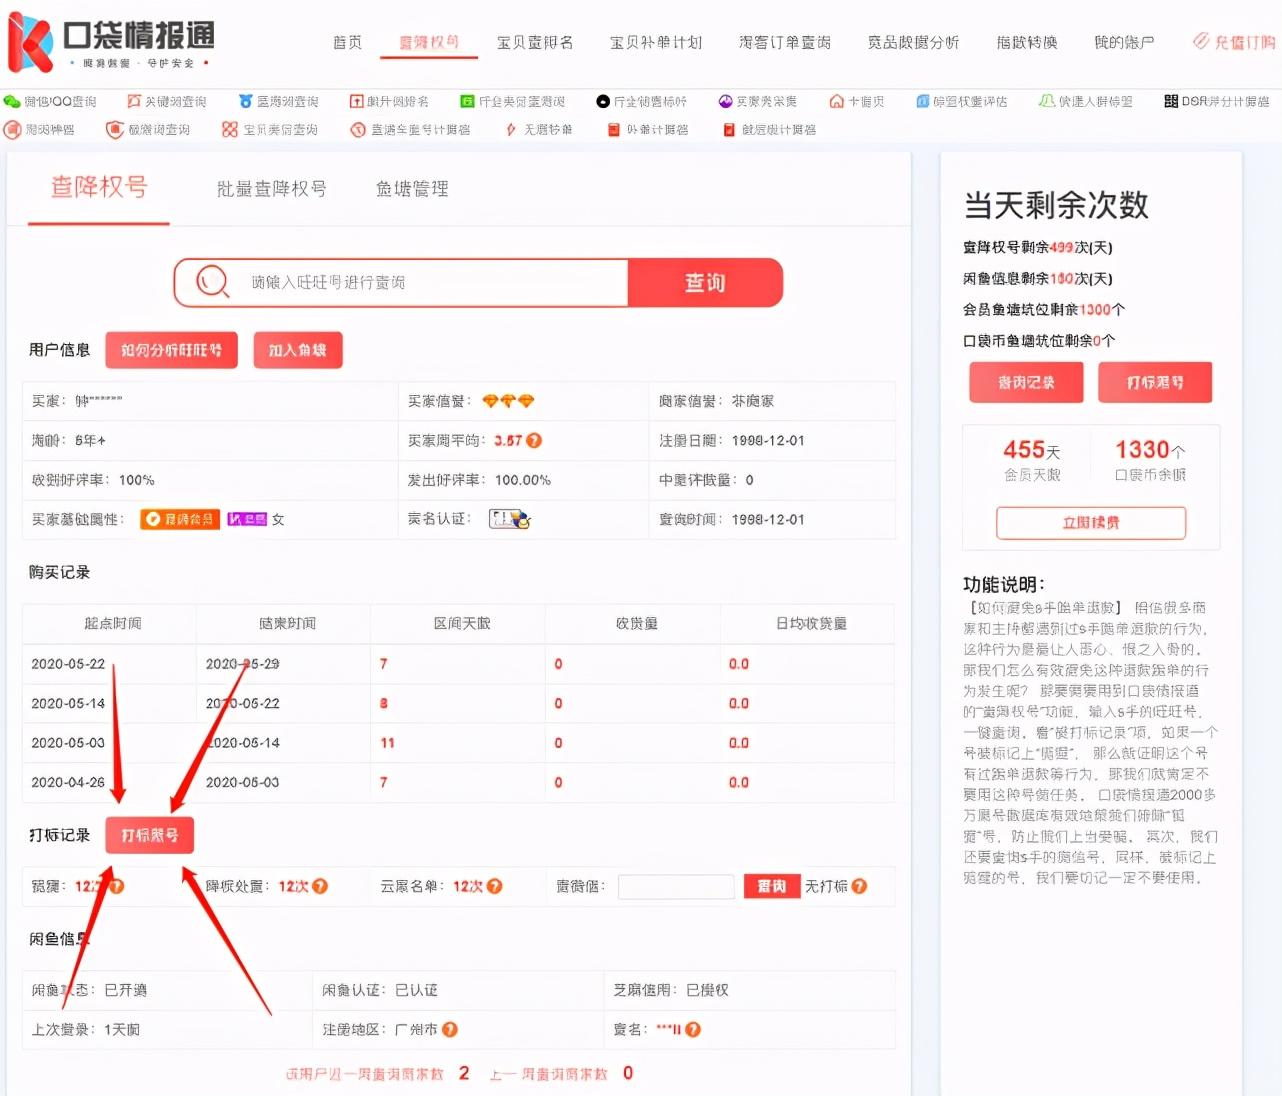Open the 鱼塘管理 tab
This screenshot has height=1096, width=1282.
410,189
